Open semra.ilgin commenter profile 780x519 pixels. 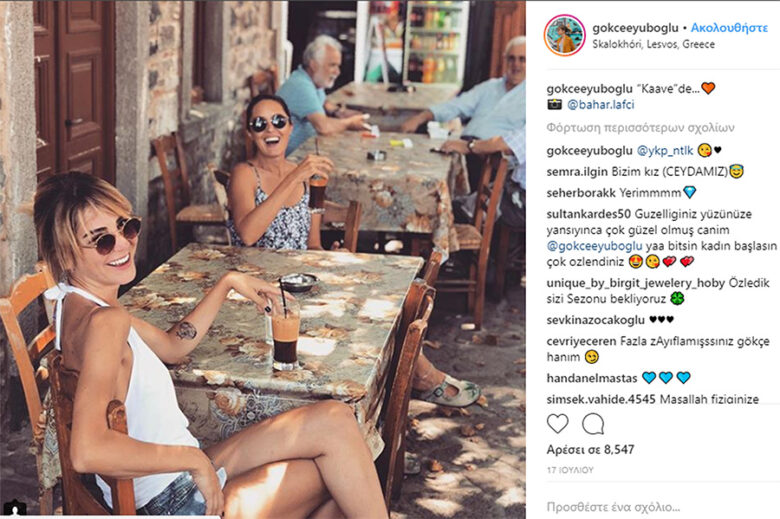pyautogui.click(x=577, y=172)
